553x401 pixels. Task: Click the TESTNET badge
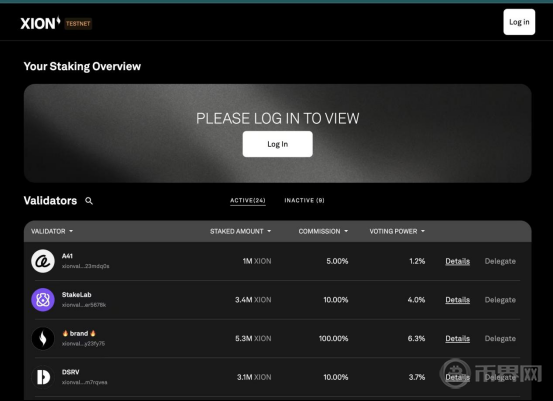(x=78, y=24)
